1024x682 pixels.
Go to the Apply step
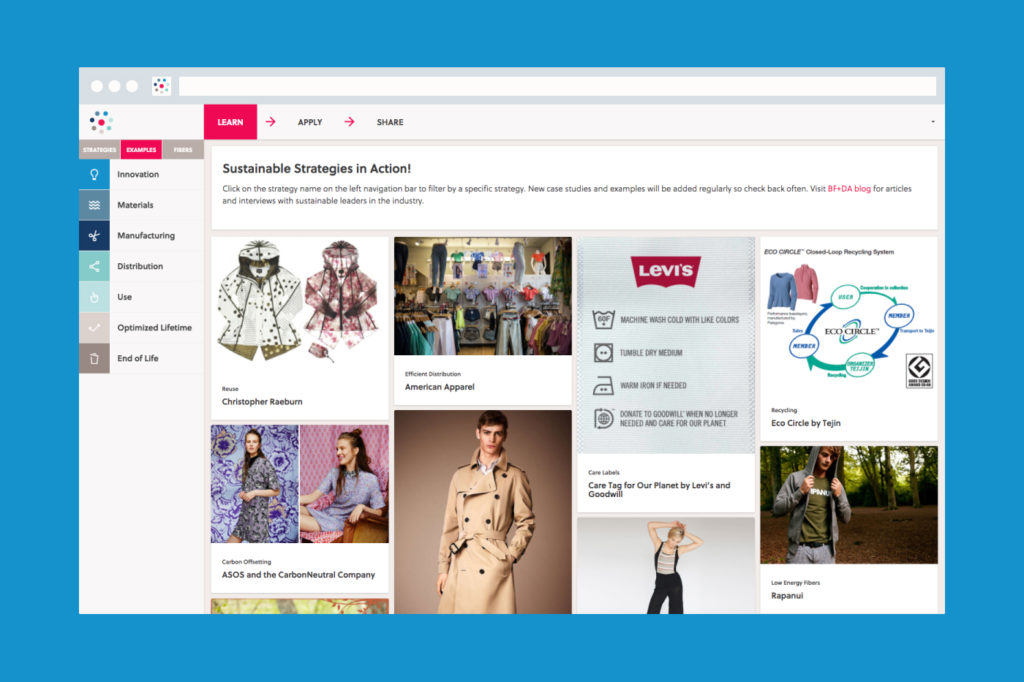click(310, 122)
